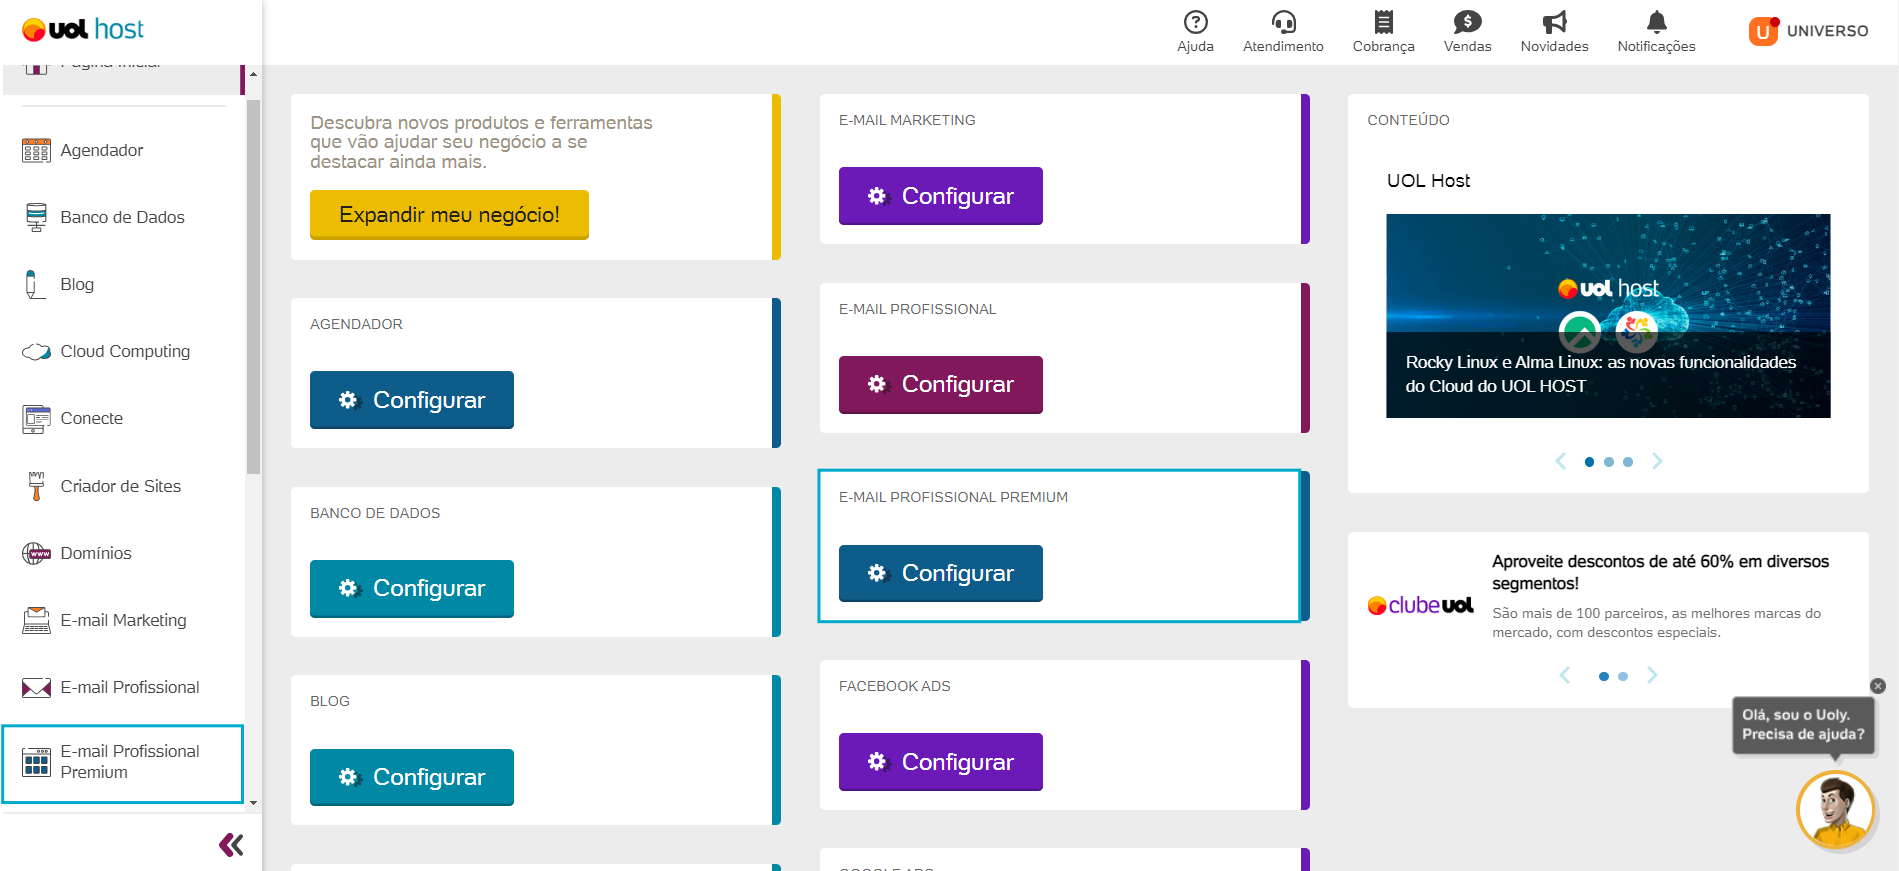Select first Clube UOL carousel dot

tap(1604, 677)
